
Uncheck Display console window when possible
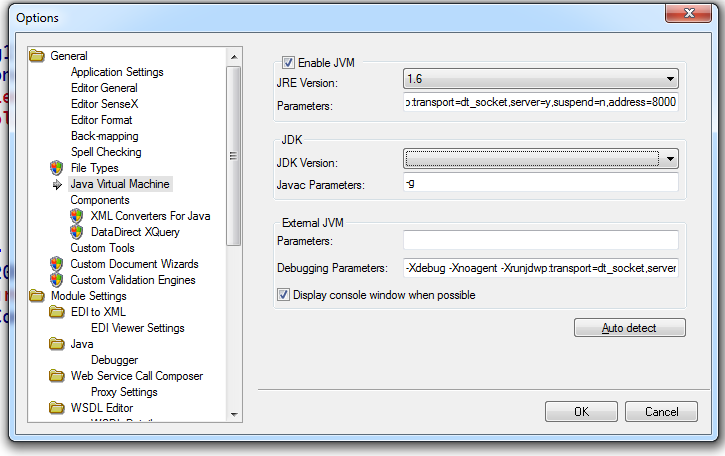click(284, 295)
